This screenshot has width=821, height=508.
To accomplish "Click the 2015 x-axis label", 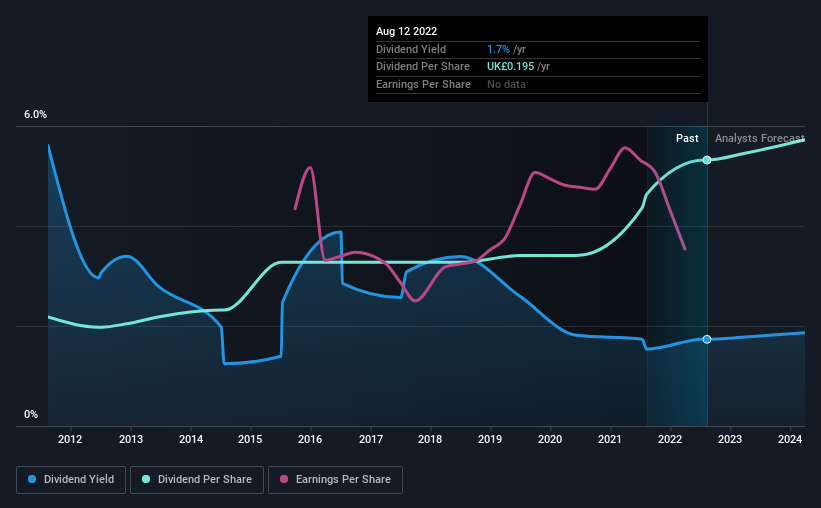I will pyautogui.click(x=250, y=439).
